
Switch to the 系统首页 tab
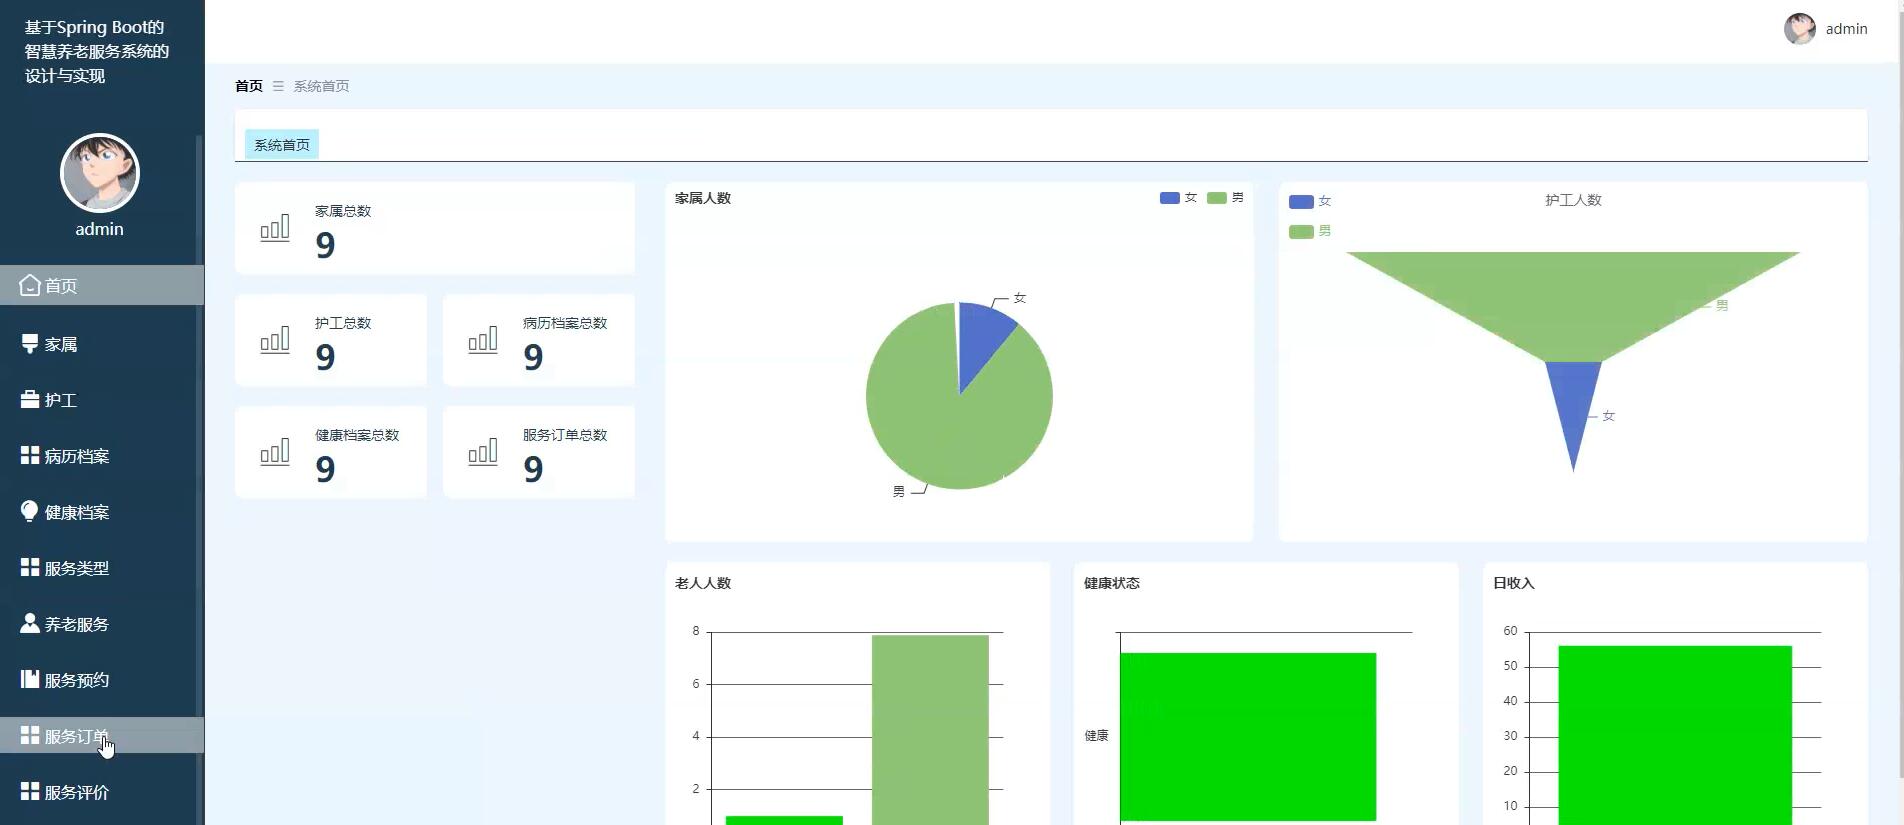[x=282, y=145]
